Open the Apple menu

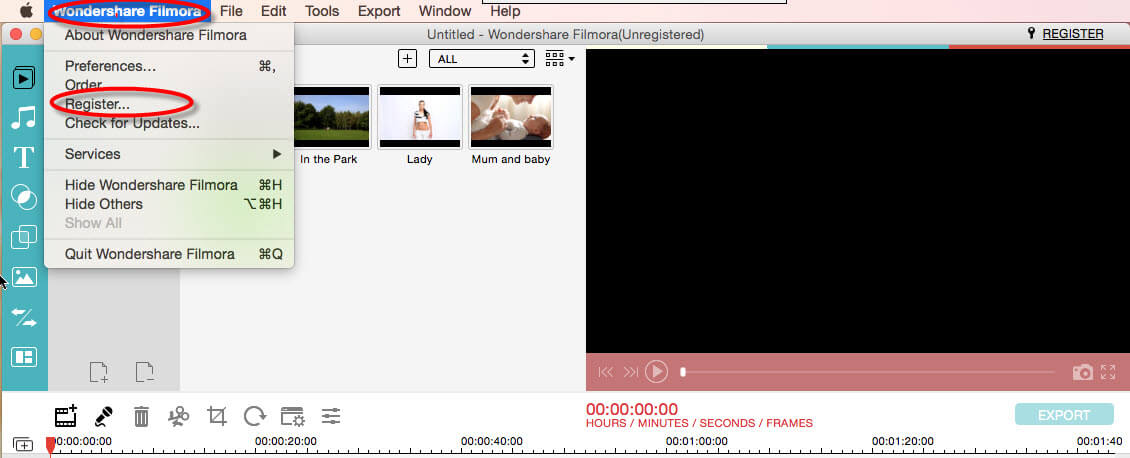26,11
